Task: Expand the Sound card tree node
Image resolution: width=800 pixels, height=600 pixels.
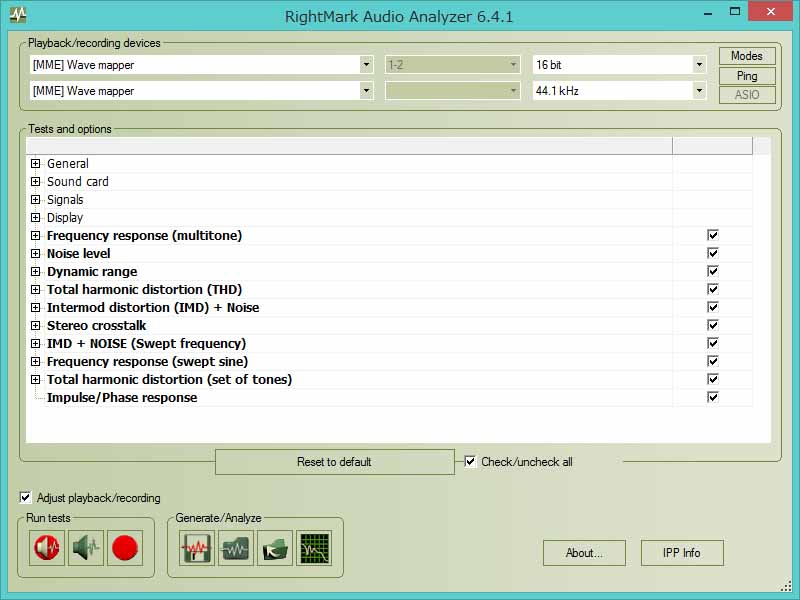Action: click(35, 182)
